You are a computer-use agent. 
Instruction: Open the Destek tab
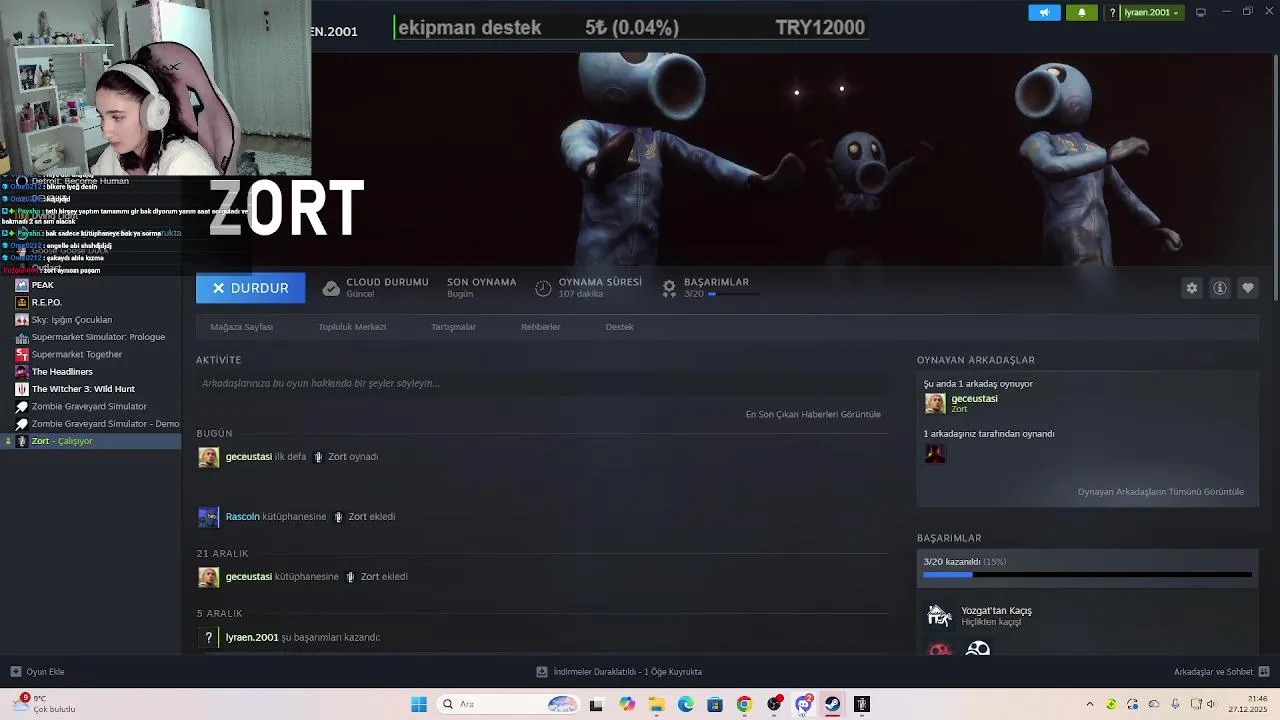click(x=619, y=327)
